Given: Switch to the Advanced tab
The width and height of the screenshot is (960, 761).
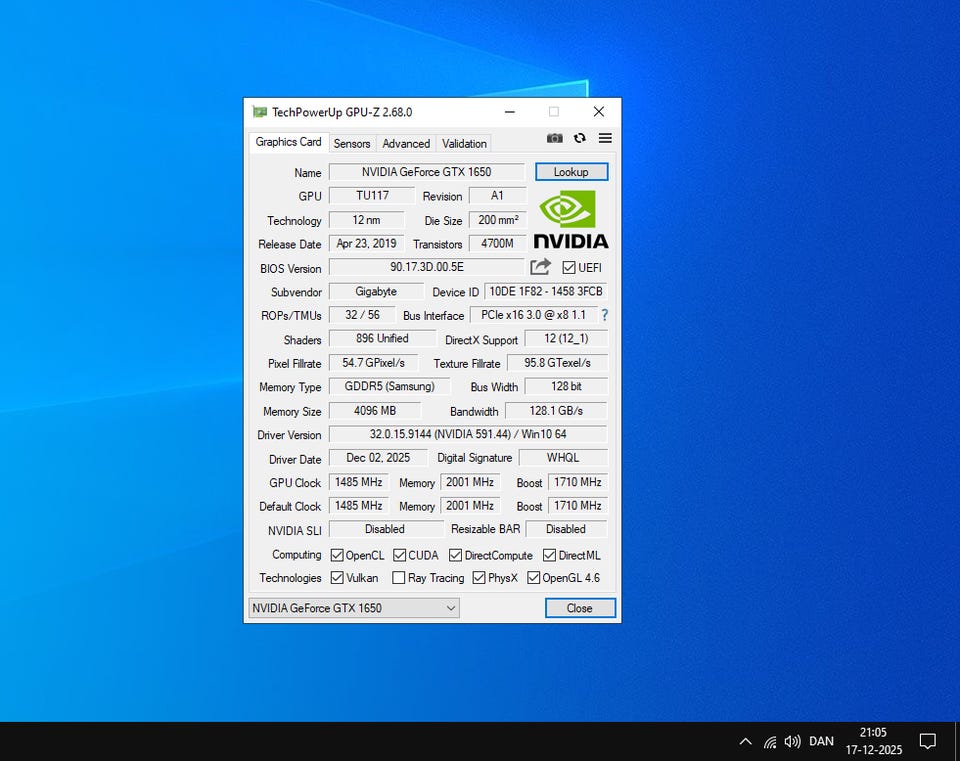Looking at the screenshot, I should 406,143.
